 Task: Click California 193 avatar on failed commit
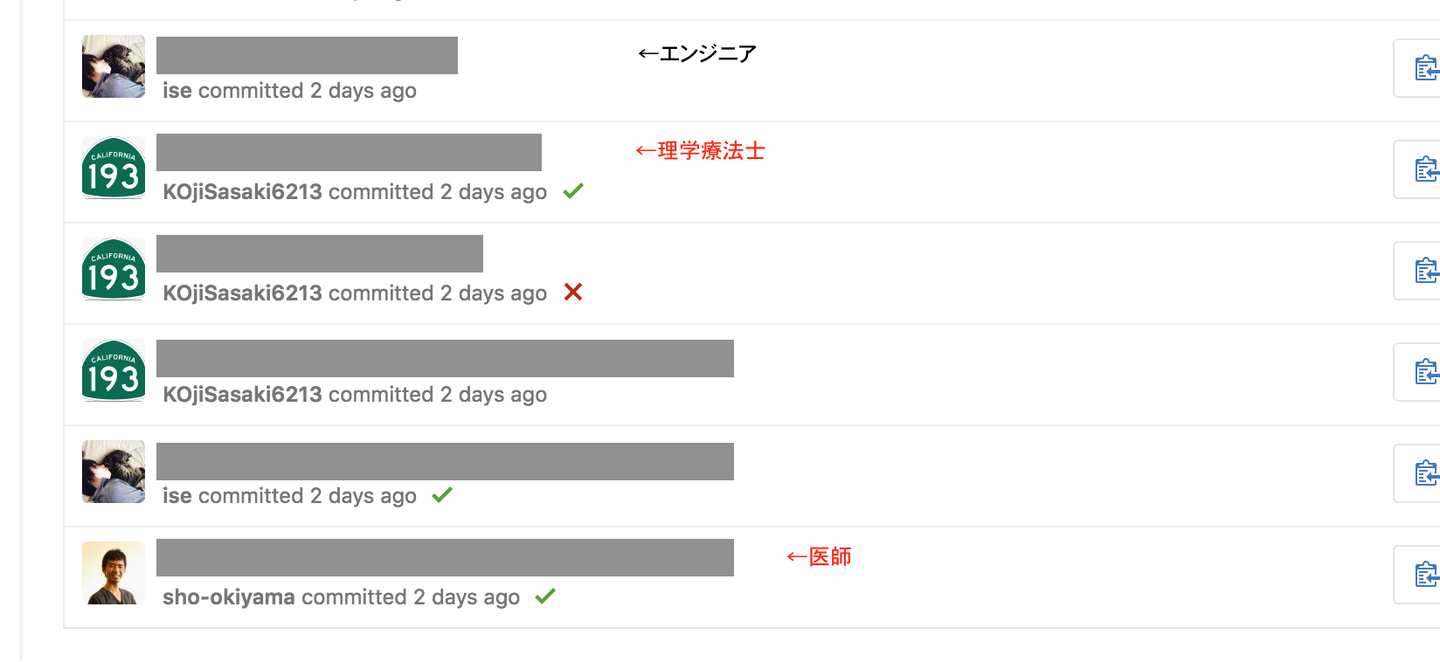click(x=113, y=269)
